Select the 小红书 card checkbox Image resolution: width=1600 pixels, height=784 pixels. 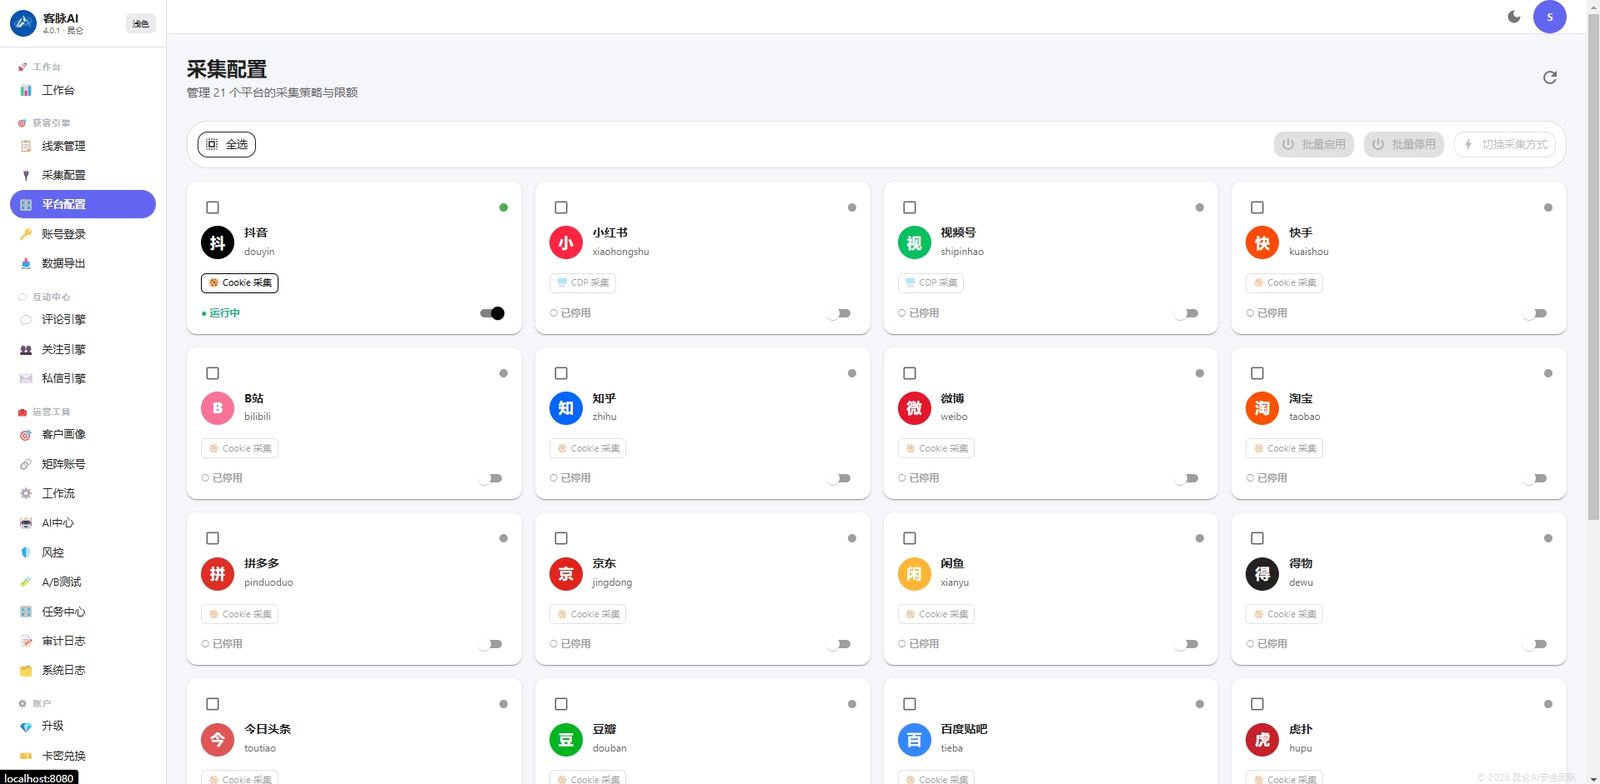point(561,208)
